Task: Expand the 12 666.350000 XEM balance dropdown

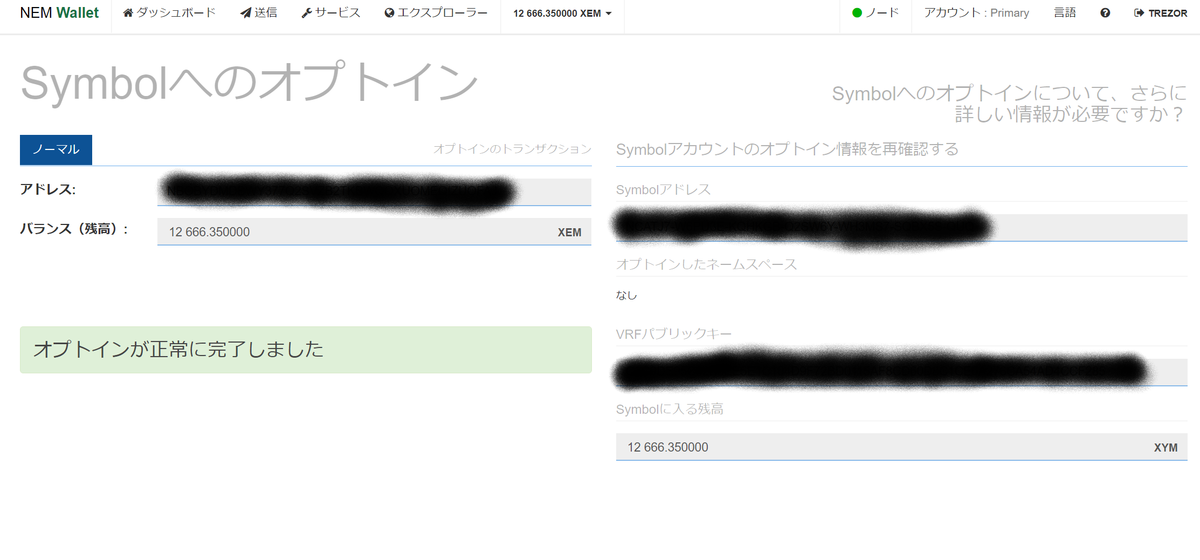Action: [x=562, y=14]
